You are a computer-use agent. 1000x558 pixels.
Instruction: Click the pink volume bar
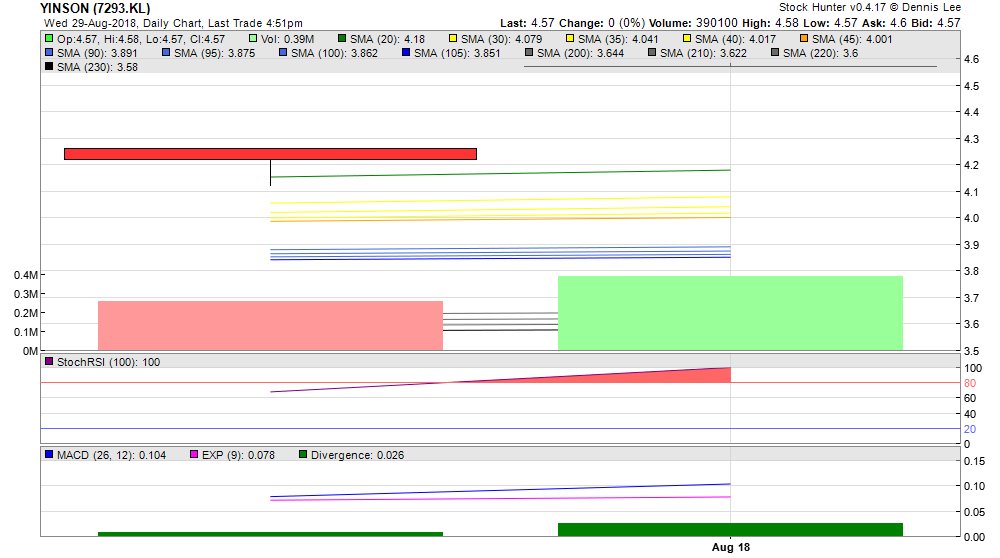(270, 325)
